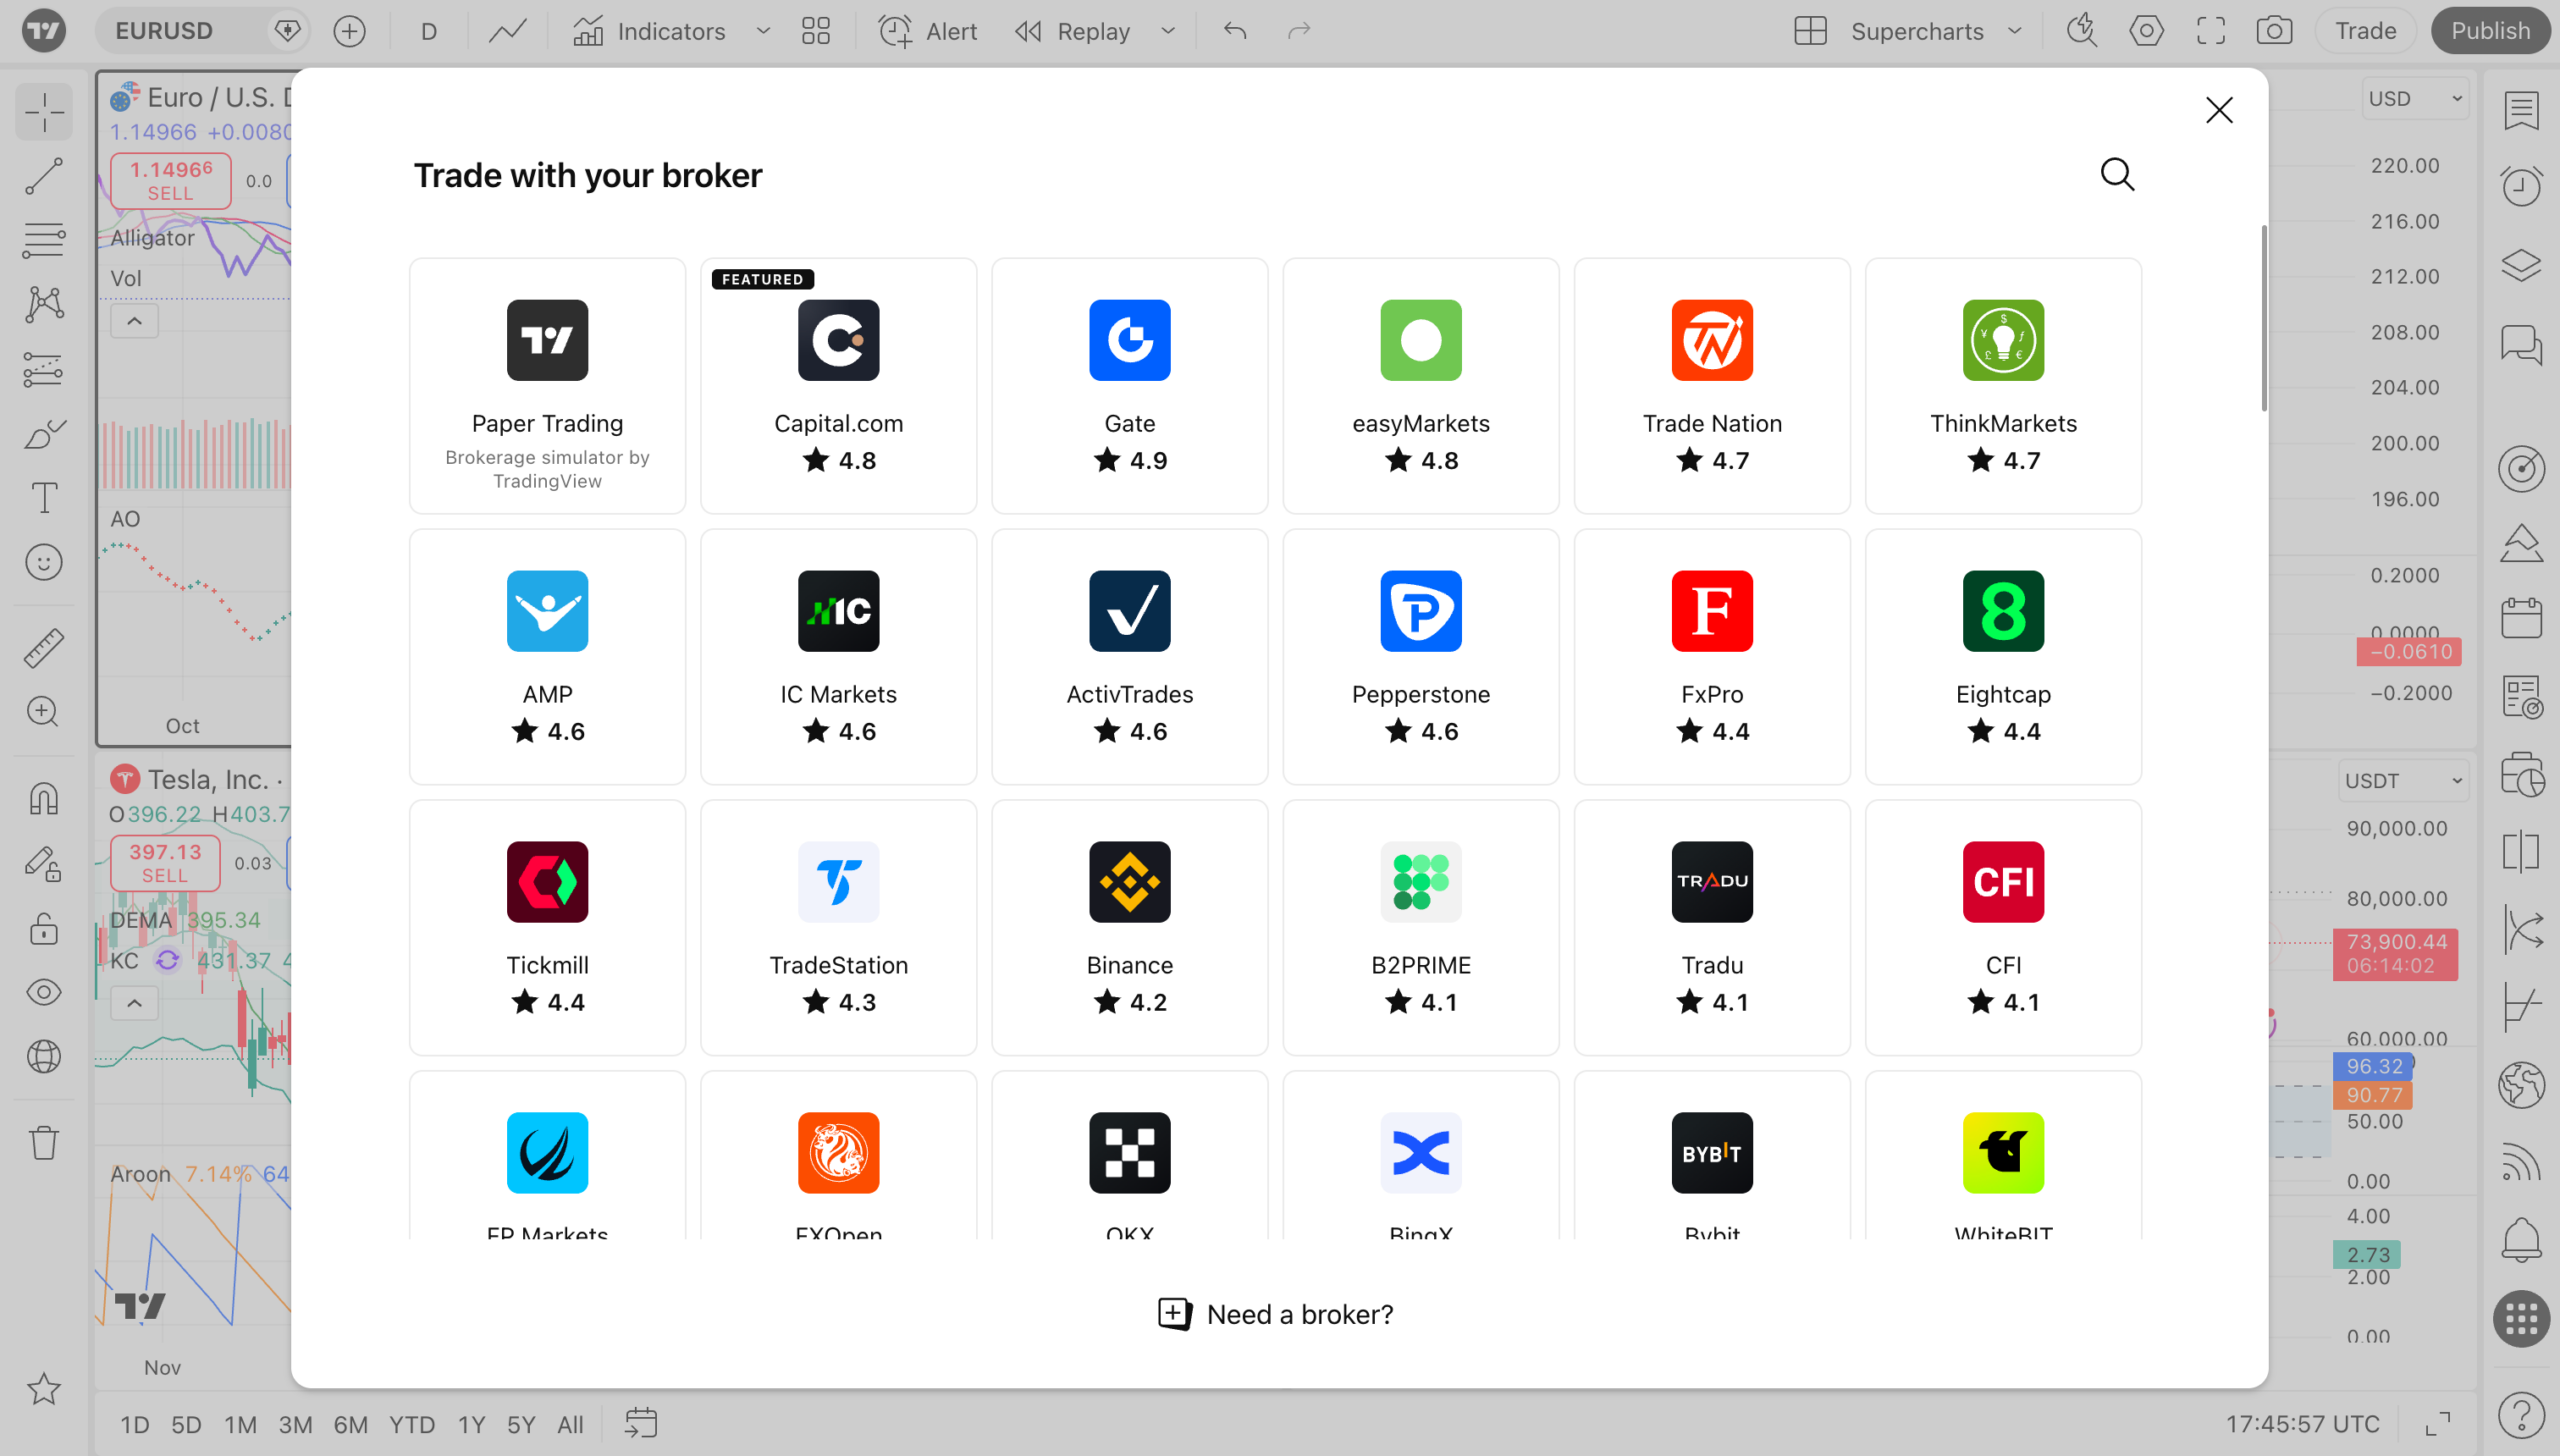The height and width of the screenshot is (1456, 2560).
Task: Expand the indicators favorites dropdown arrow
Action: pyautogui.click(x=763, y=31)
